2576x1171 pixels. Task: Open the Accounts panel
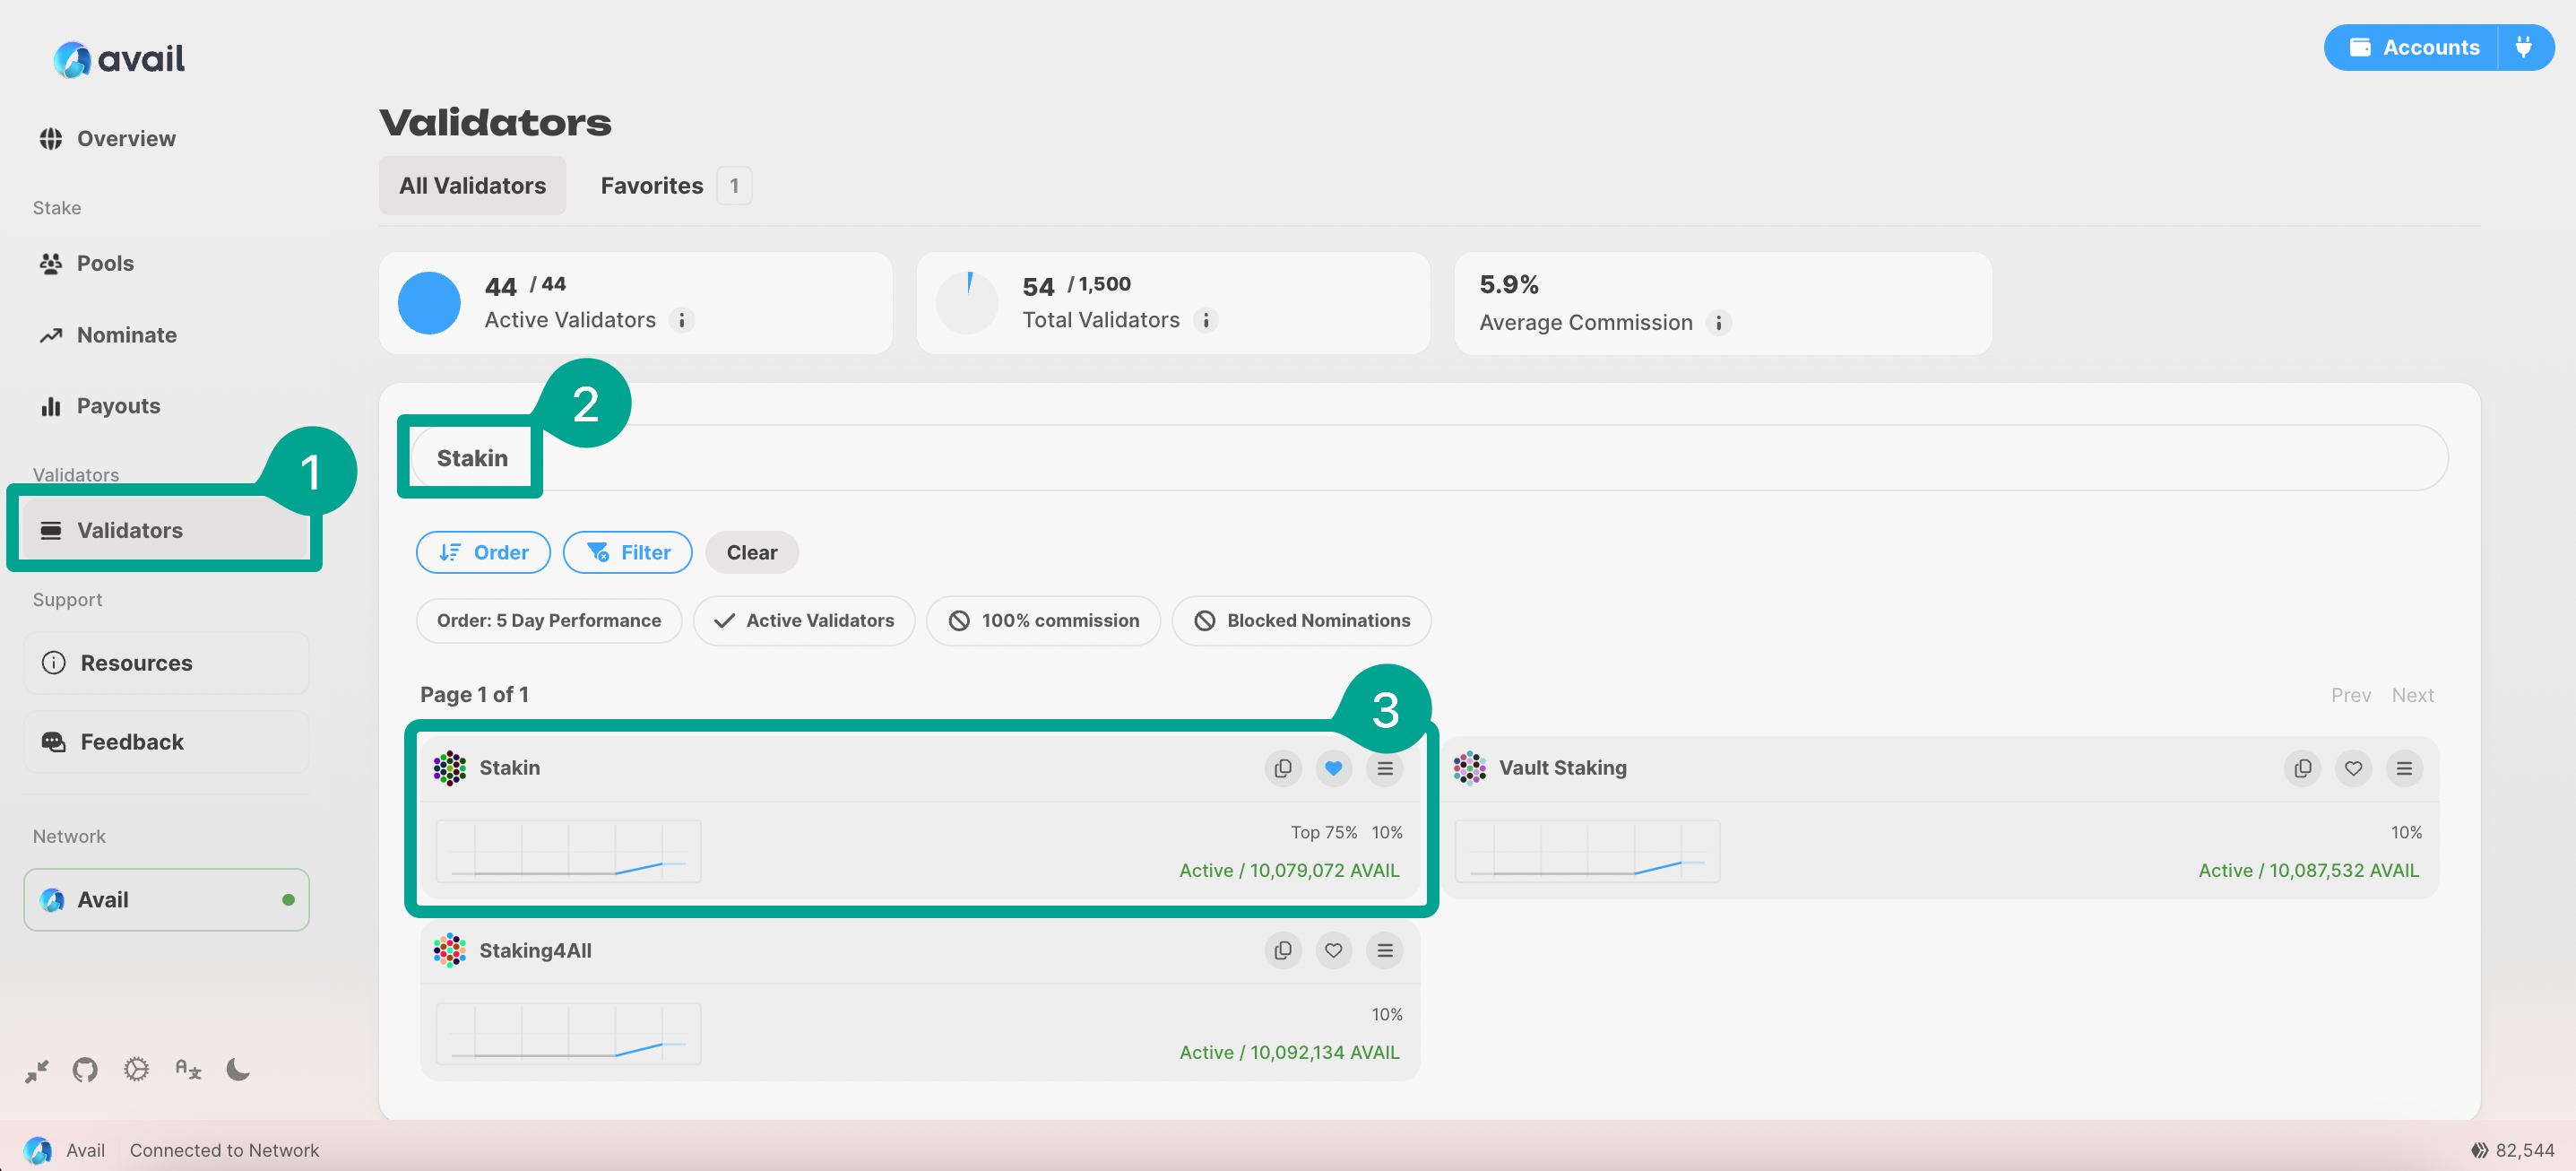2412,48
